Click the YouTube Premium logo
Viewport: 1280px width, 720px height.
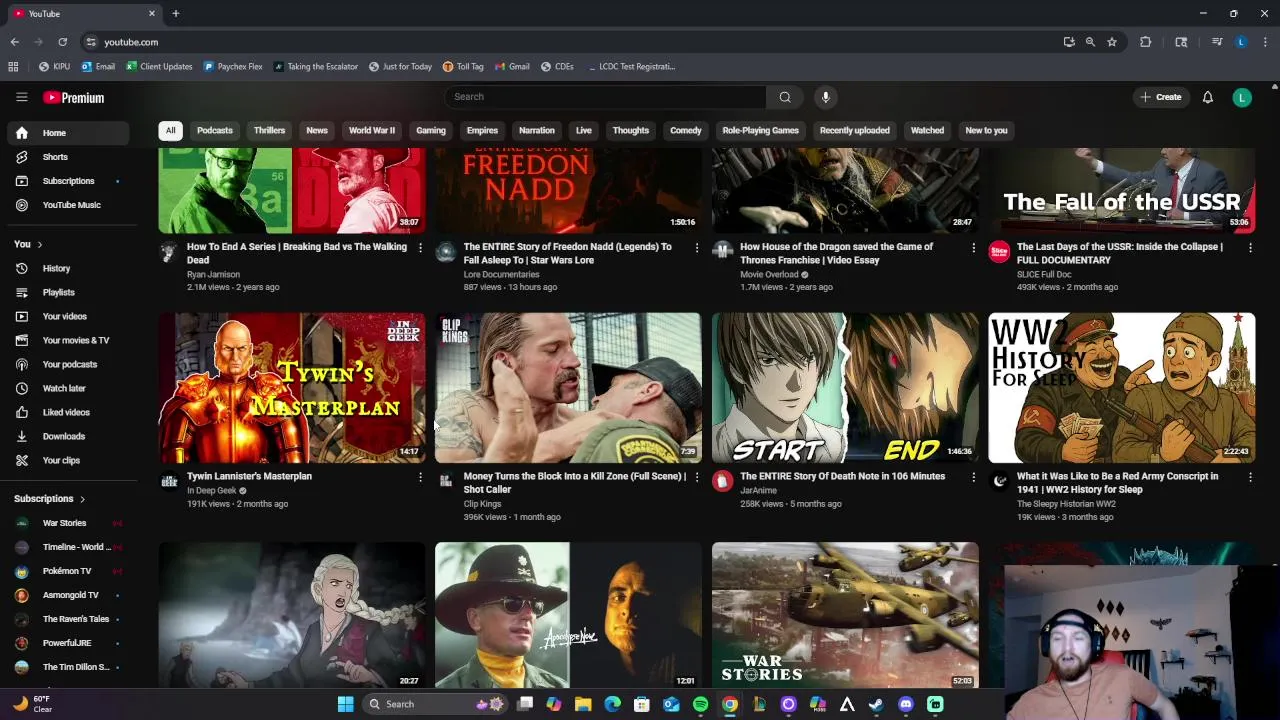[73, 98]
